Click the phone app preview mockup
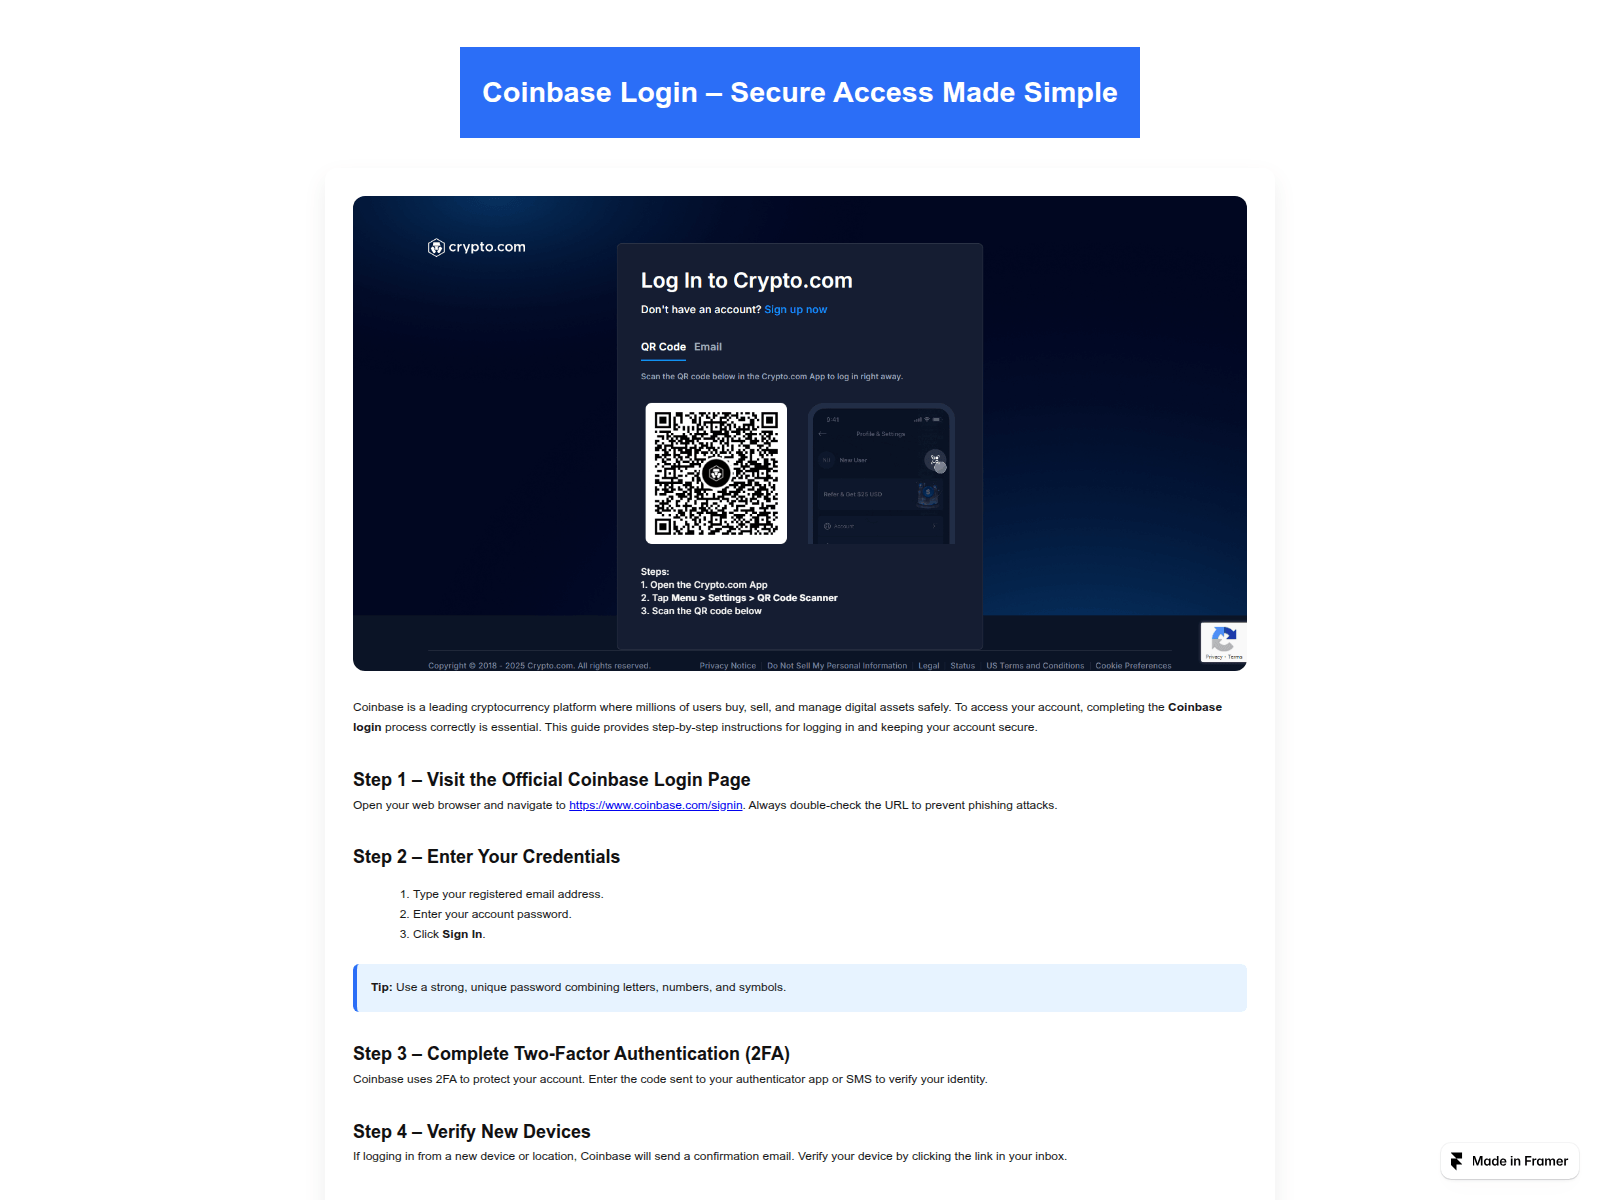This screenshot has width=1600, height=1200. click(x=881, y=474)
